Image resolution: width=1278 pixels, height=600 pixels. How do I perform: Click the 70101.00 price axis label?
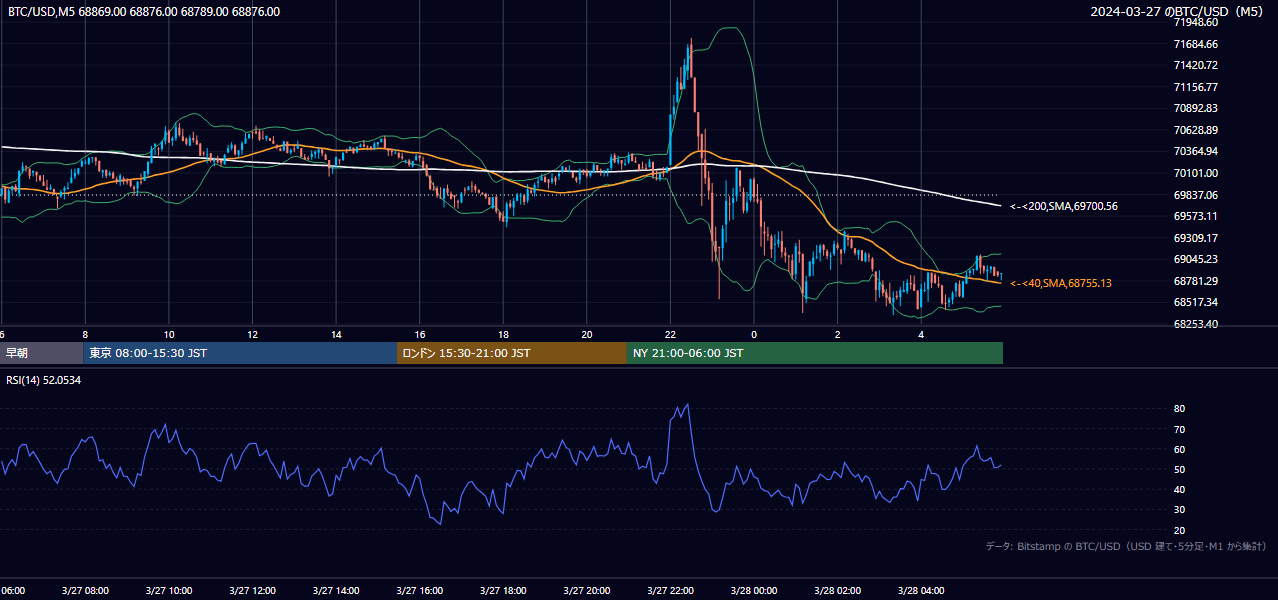pos(1196,173)
